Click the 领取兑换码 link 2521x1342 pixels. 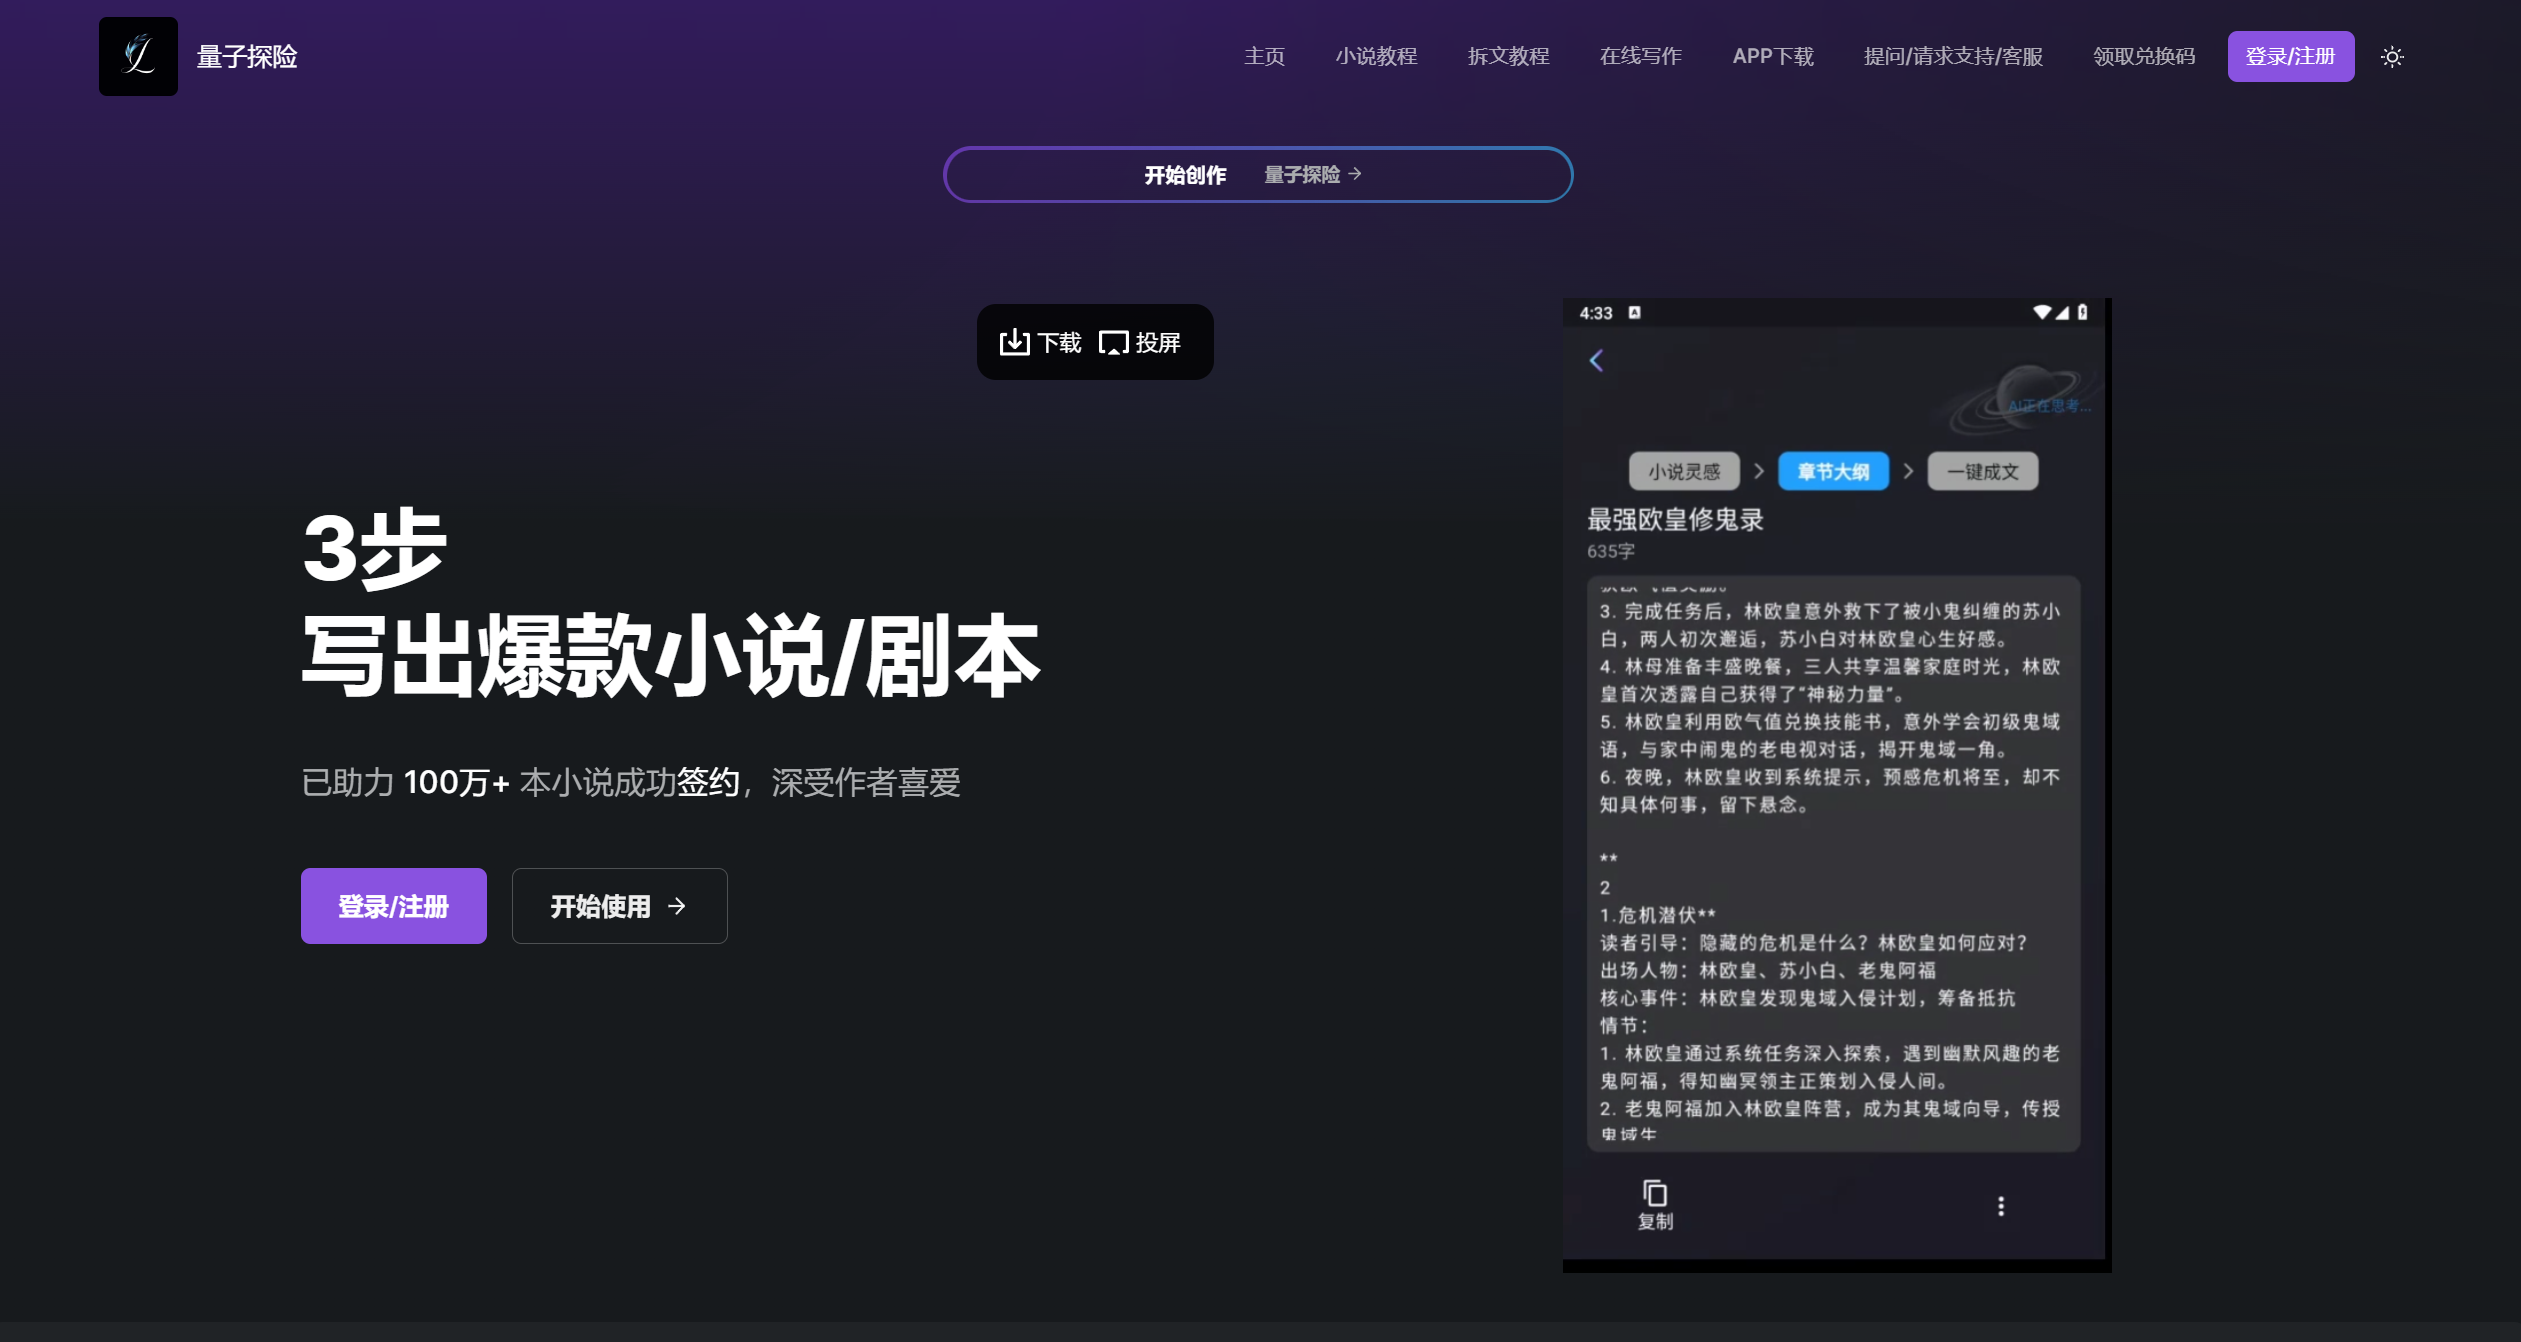click(2142, 56)
